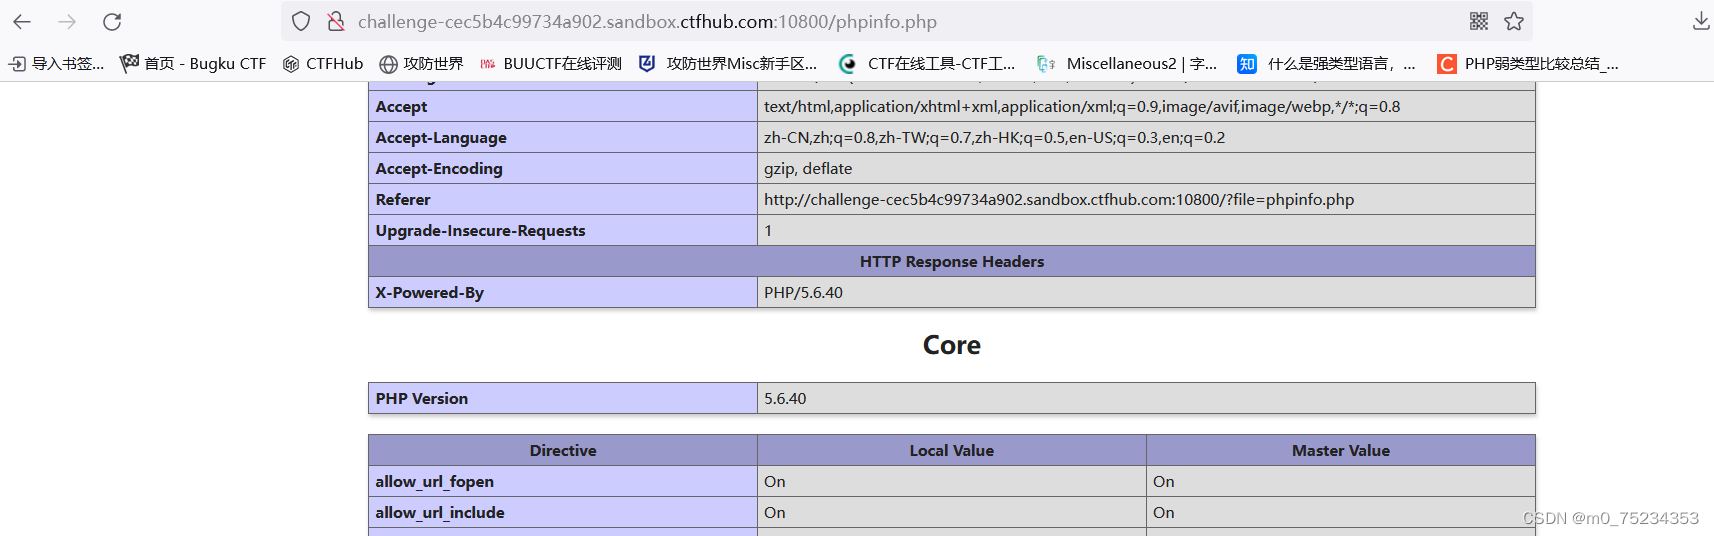Click the blue 知 Zhihu favicon
The width and height of the screenshot is (1714, 536).
pos(1247,64)
